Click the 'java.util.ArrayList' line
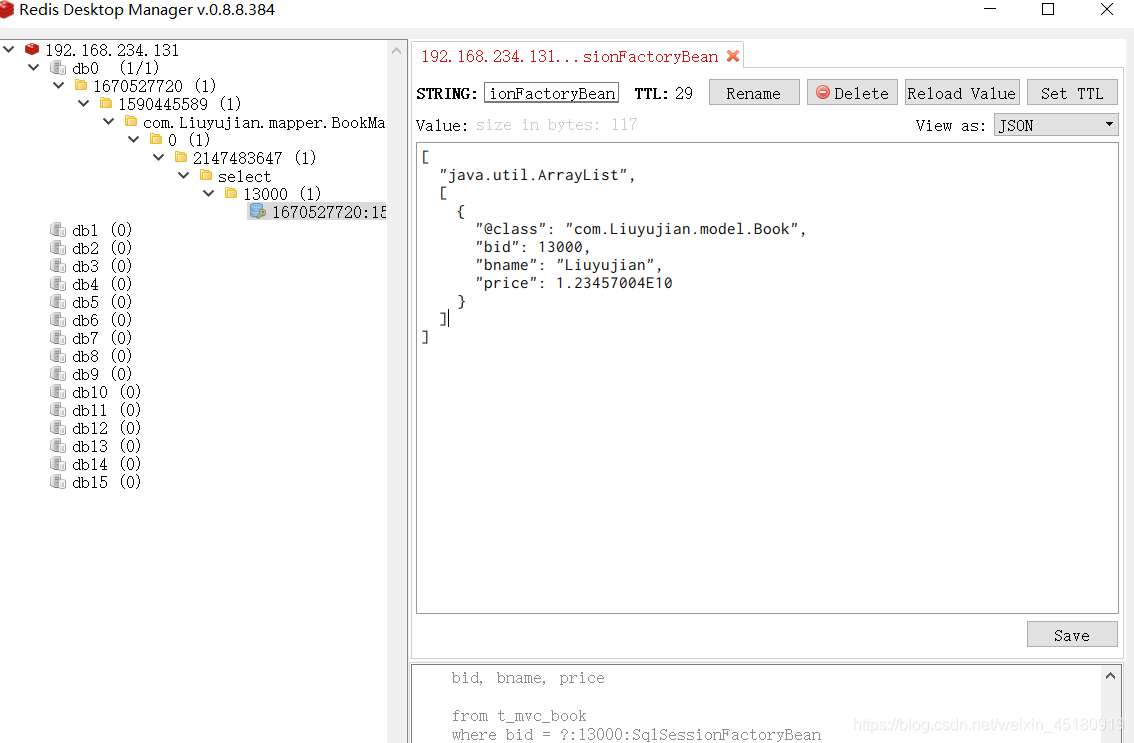Screen dimensions: 1134x743 (537, 175)
